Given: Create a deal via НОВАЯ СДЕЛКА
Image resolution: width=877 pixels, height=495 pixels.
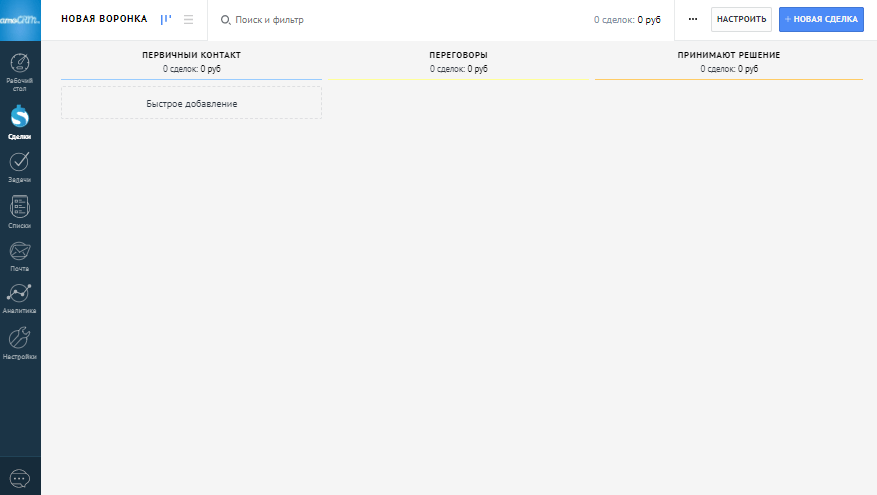Looking at the screenshot, I should coord(821,19).
